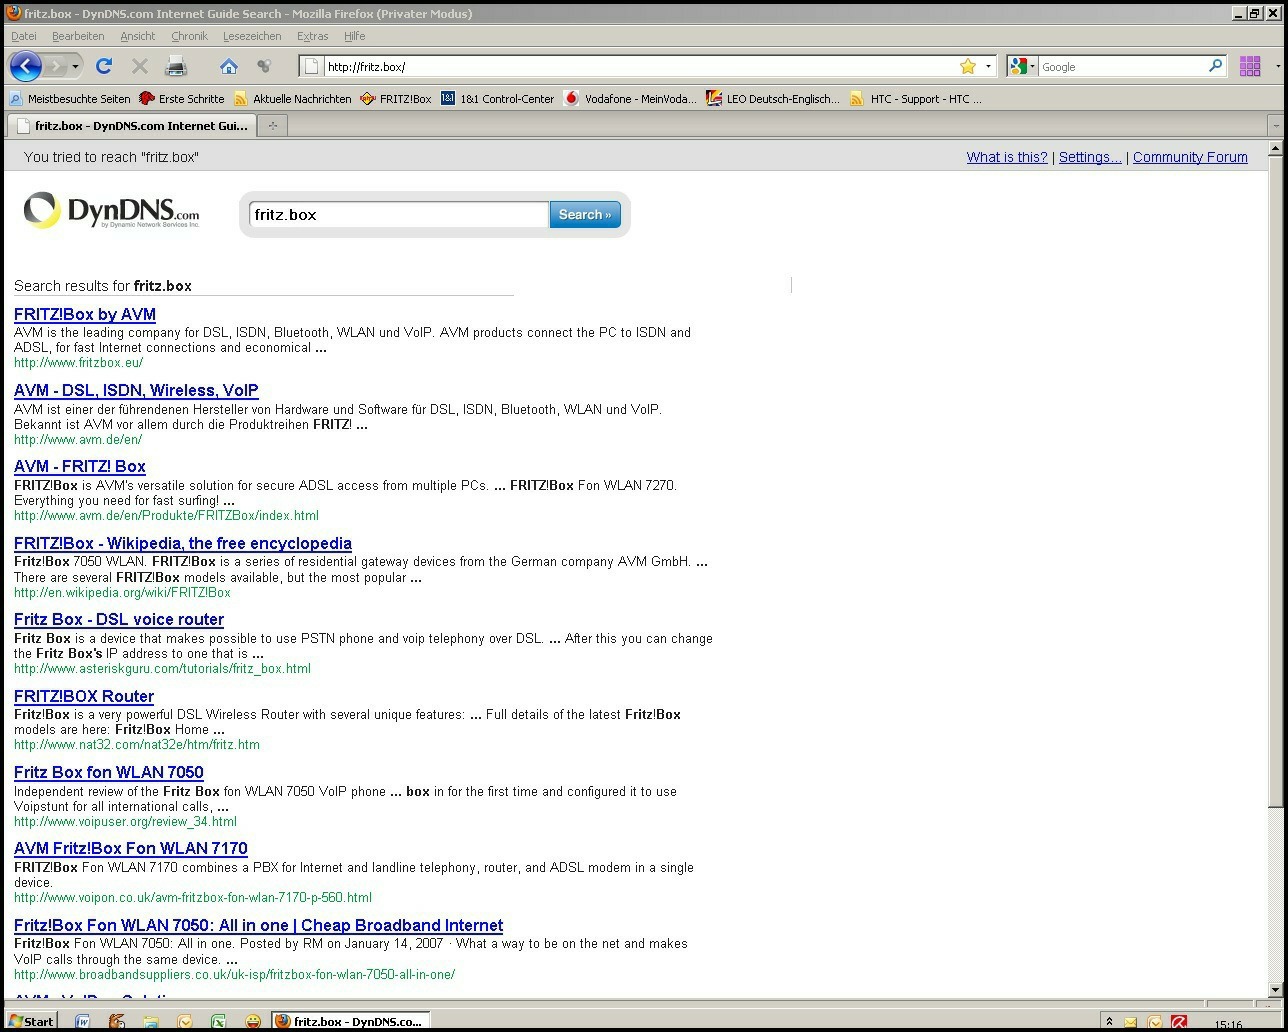Open the Community Forum link
Screen dimensions: 1288x1032
(x=1190, y=157)
